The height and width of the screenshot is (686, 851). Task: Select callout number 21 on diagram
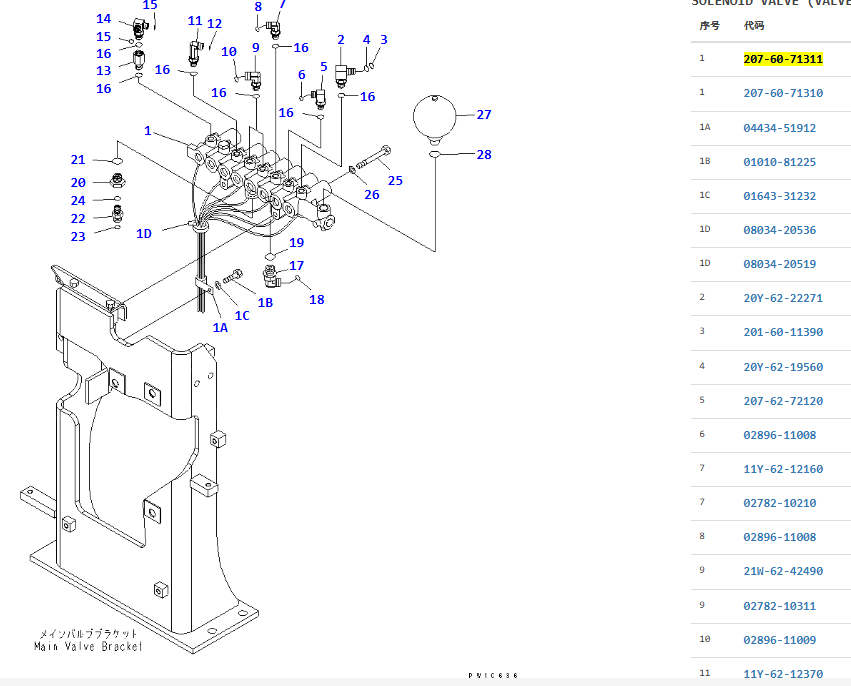coord(78,160)
